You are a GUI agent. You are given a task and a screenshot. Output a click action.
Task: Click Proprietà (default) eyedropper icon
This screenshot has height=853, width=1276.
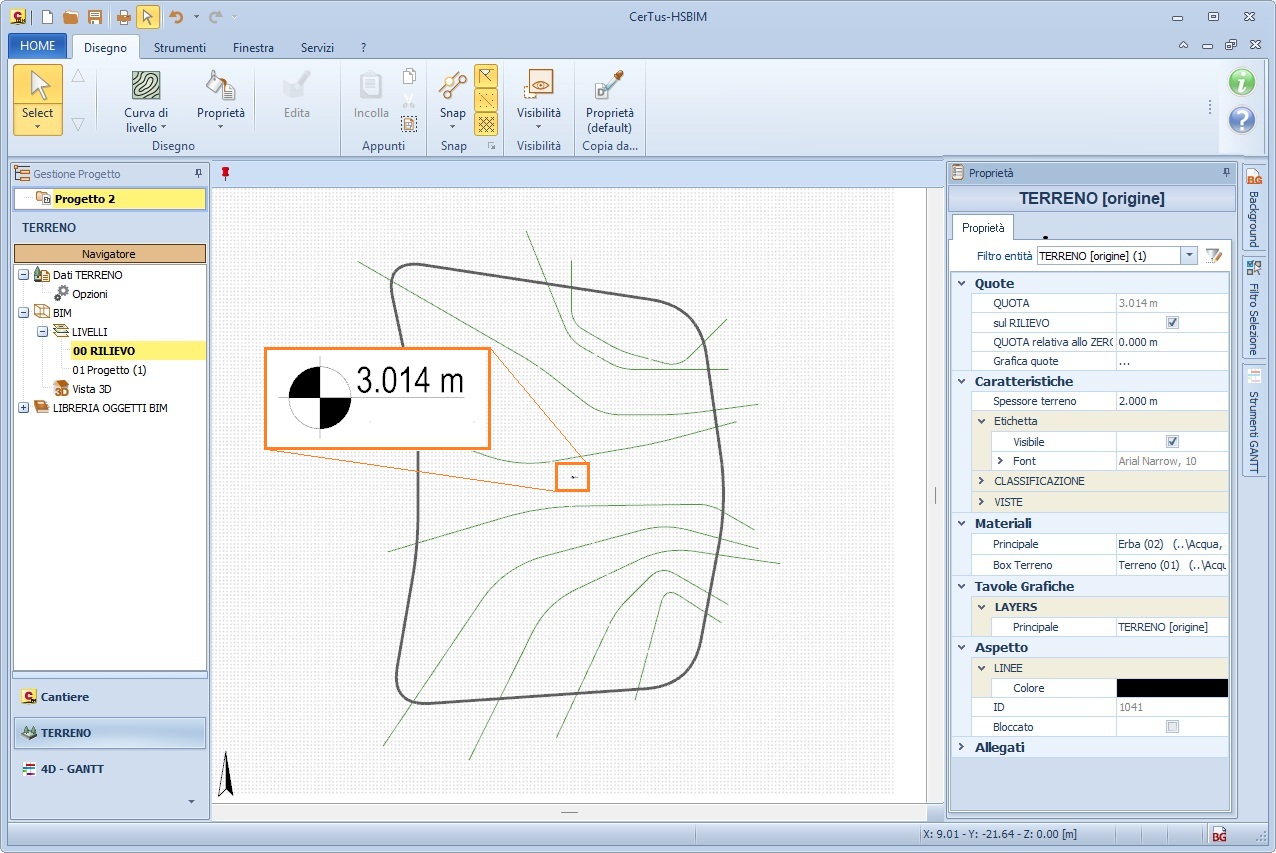point(609,88)
